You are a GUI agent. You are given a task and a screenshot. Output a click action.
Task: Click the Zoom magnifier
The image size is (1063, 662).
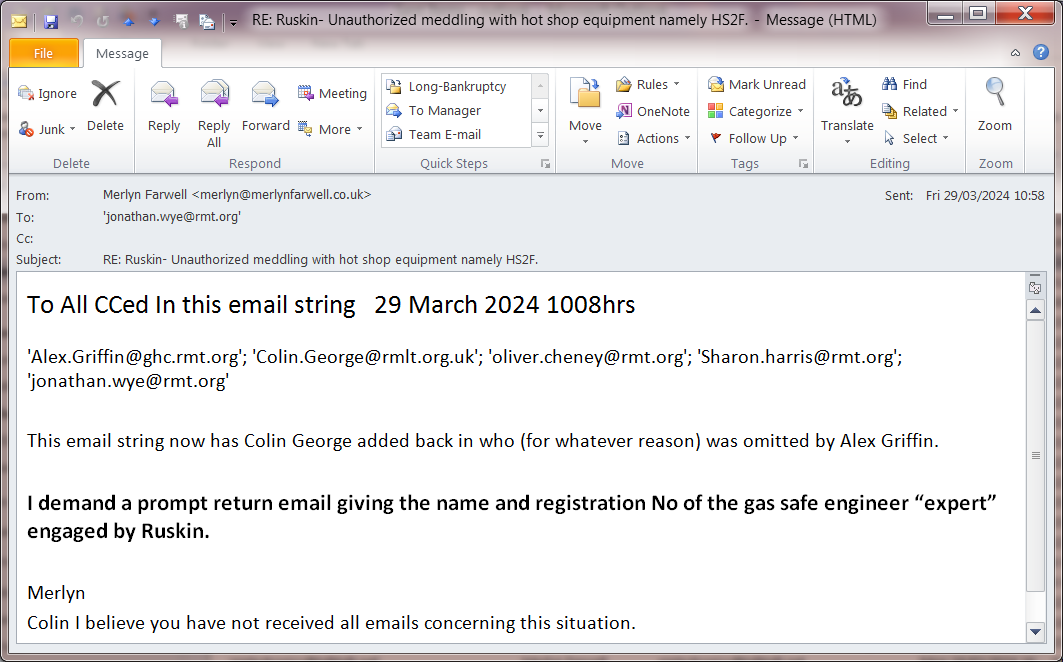click(995, 106)
